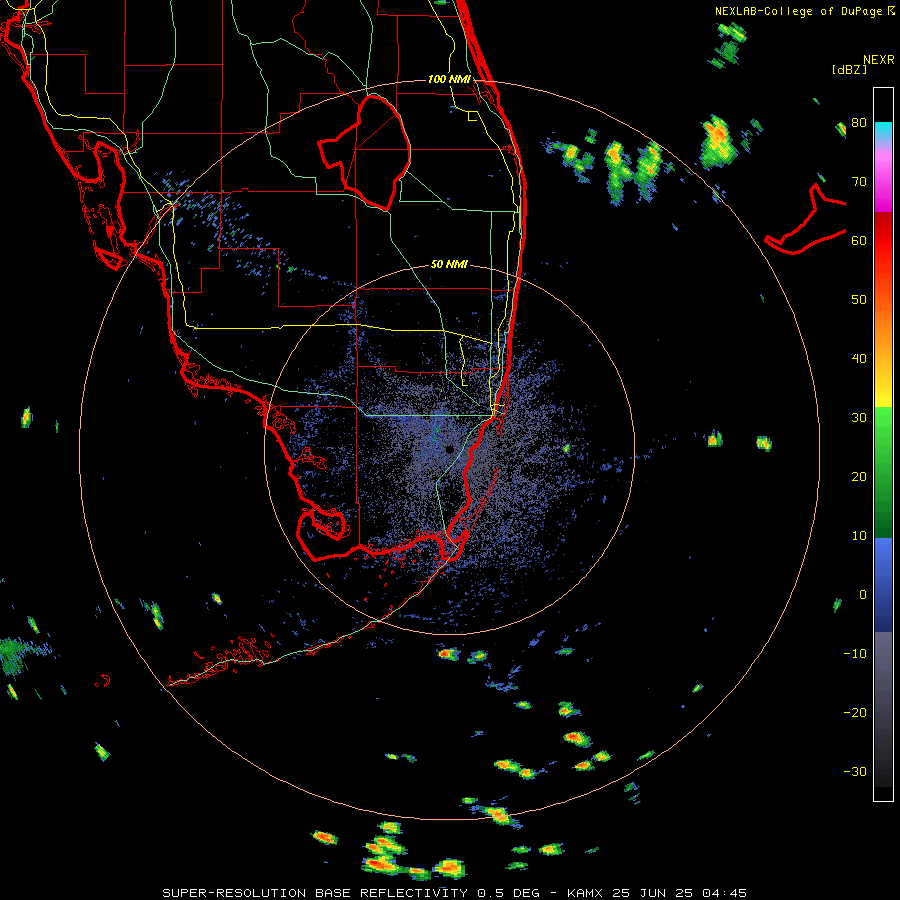This screenshot has height=900, width=900.
Task: Click the NEXR label above the color scale
Action: (x=879, y=60)
